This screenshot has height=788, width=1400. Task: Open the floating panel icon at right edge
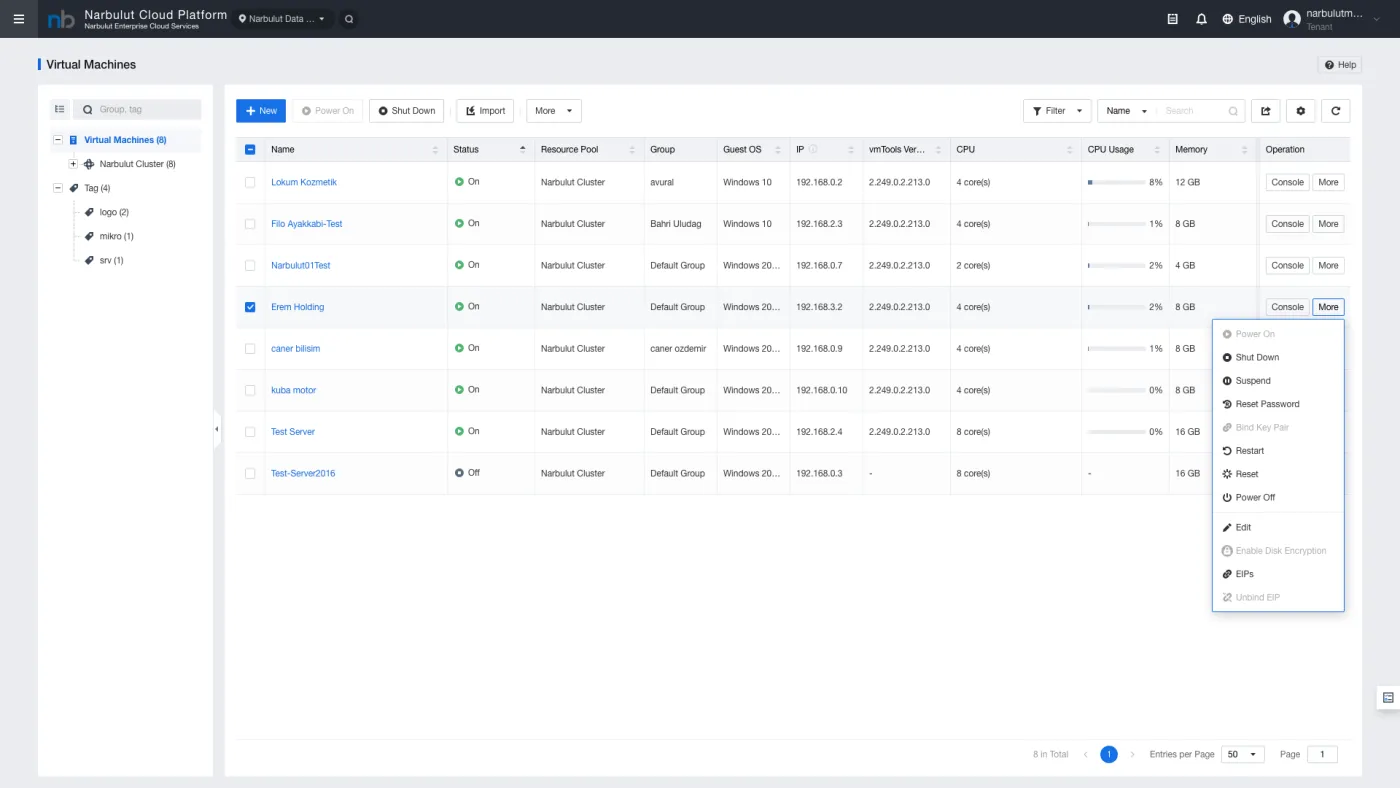(1388, 697)
